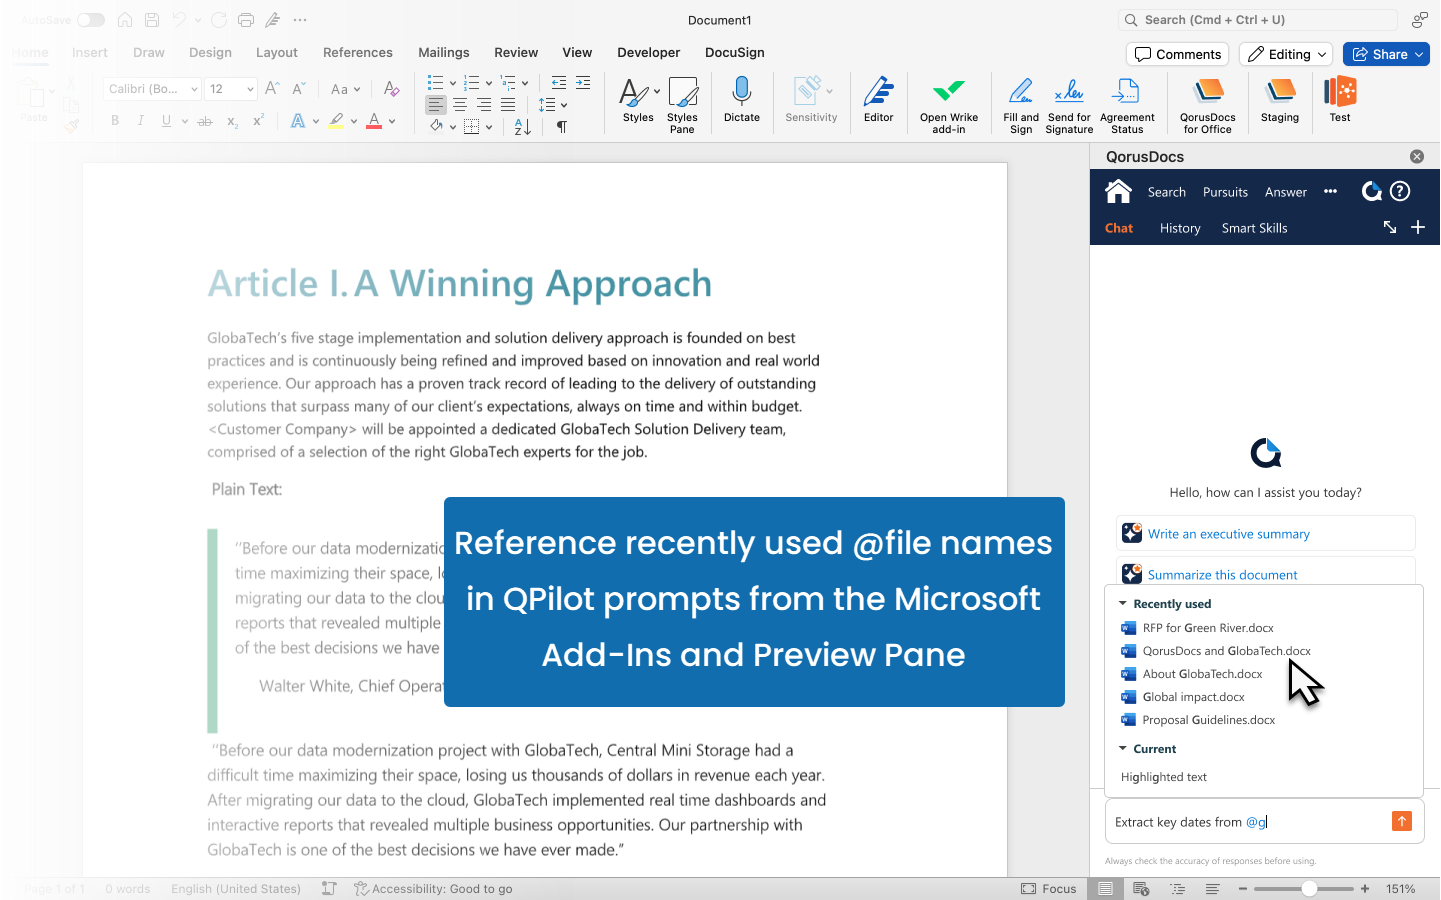Screen dimensions: 1441x900
Task: Open the Editing mode dropdown
Action: point(1286,54)
